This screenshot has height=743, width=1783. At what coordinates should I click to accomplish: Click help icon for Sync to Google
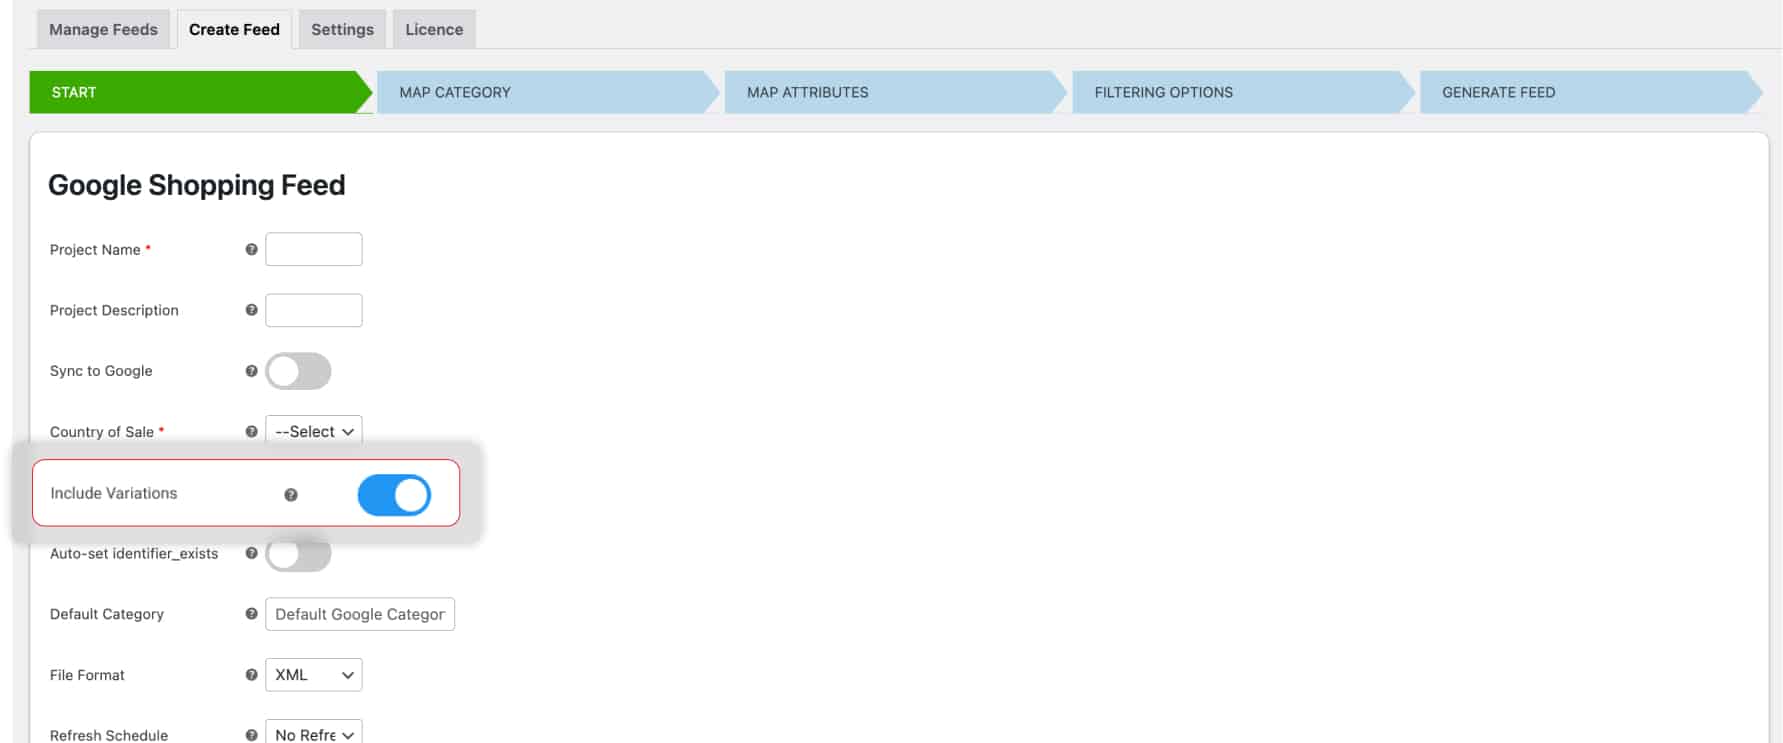pos(251,371)
